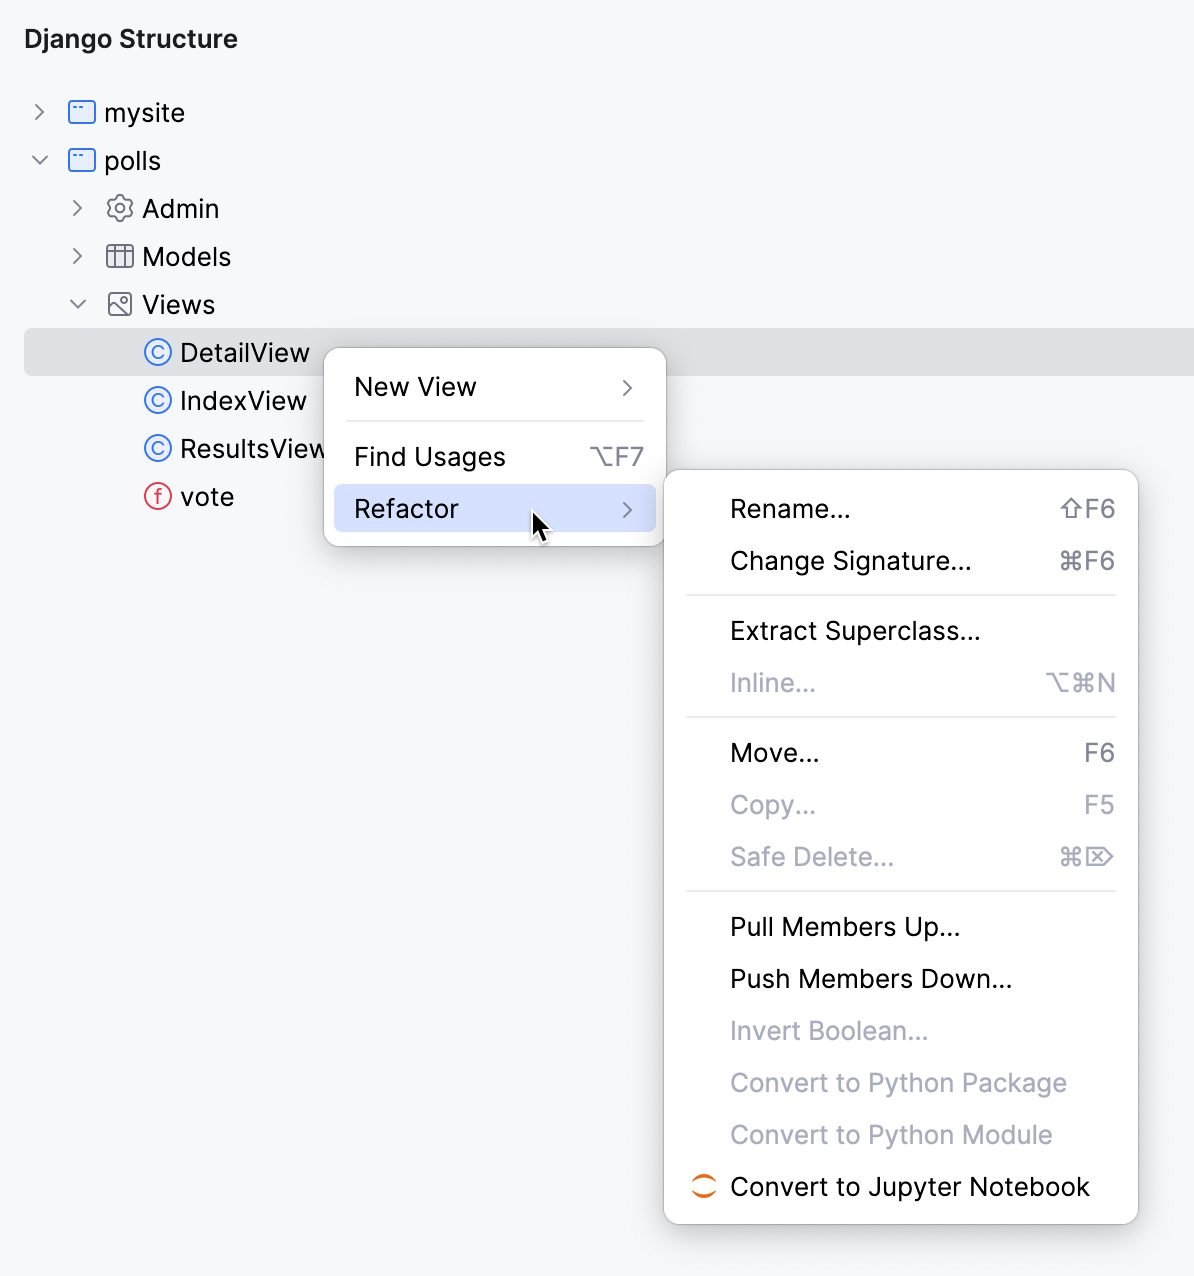1194x1276 pixels.
Task: Click the Views panel icon
Action: click(119, 304)
